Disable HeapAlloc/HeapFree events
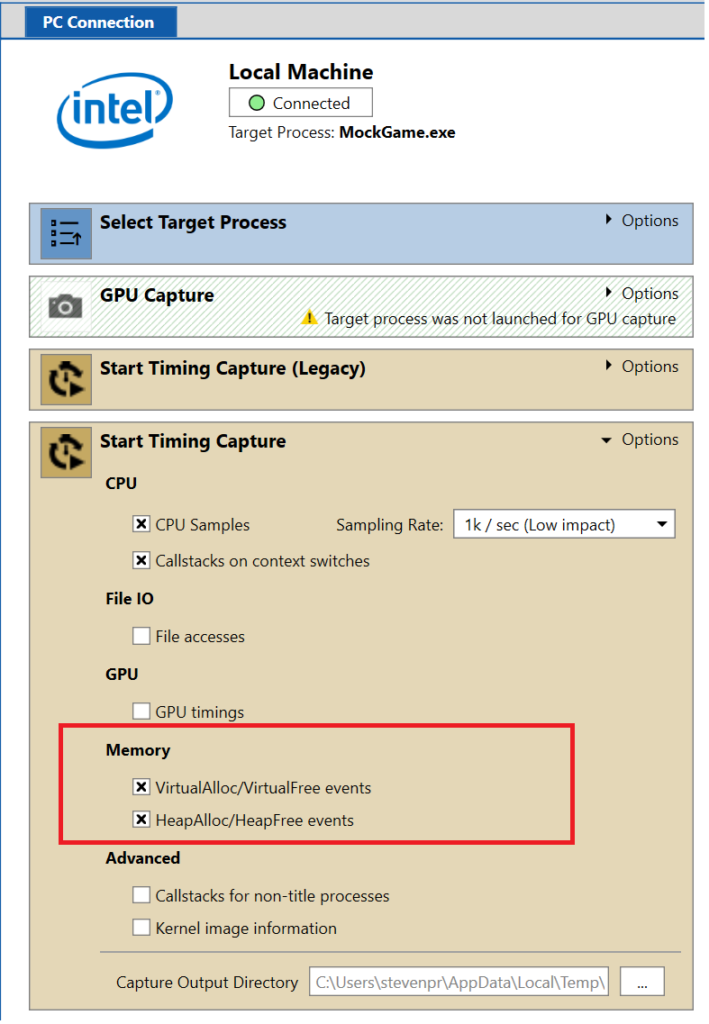 [x=141, y=820]
